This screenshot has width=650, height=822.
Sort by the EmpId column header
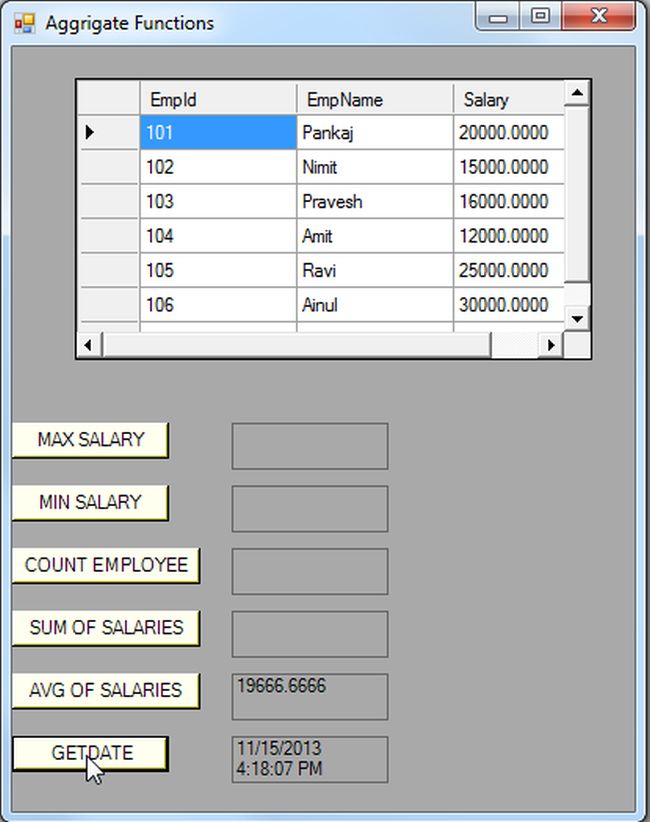coord(218,99)
